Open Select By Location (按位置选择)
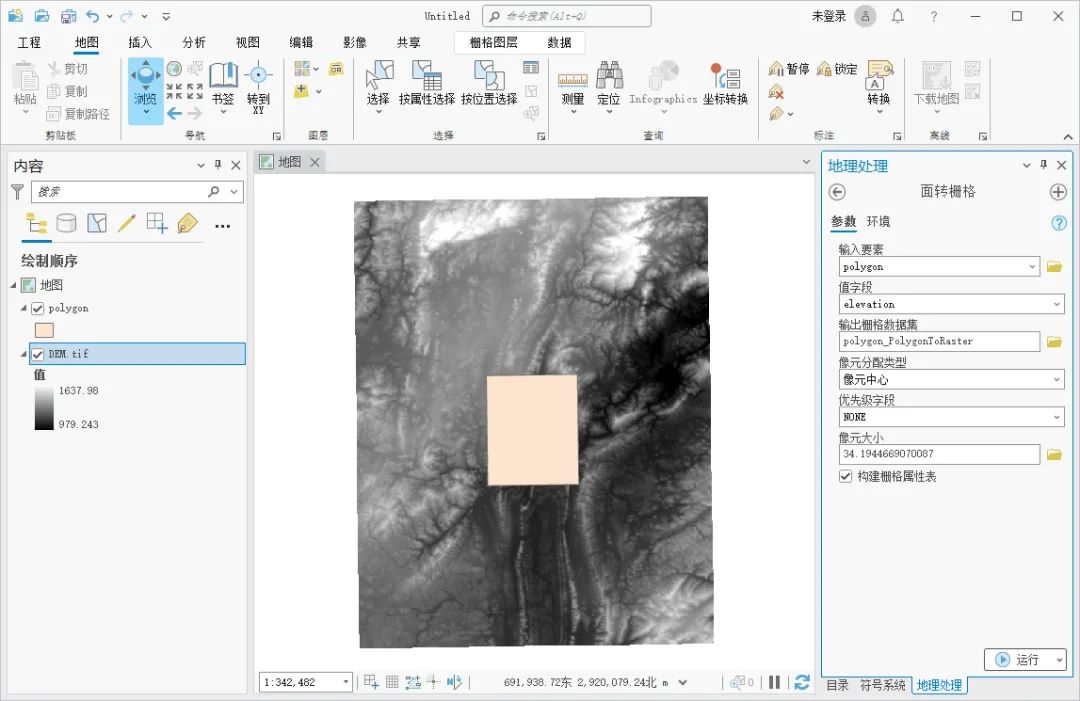 click(x=489, y=83)
